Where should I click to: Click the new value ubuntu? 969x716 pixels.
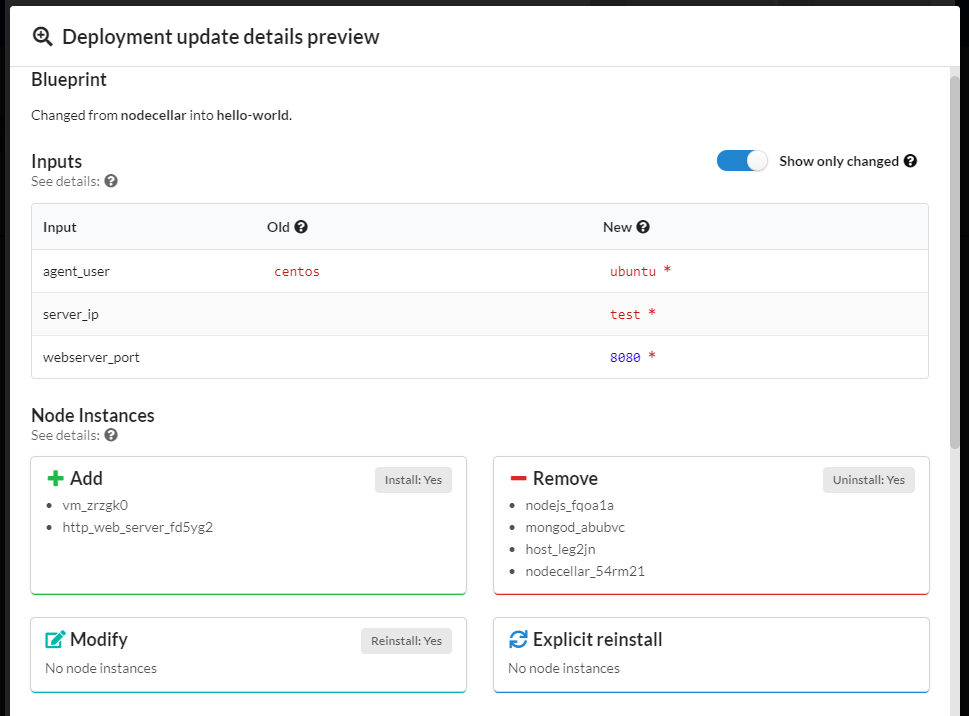pyautogui.click(x=633, y=272)
